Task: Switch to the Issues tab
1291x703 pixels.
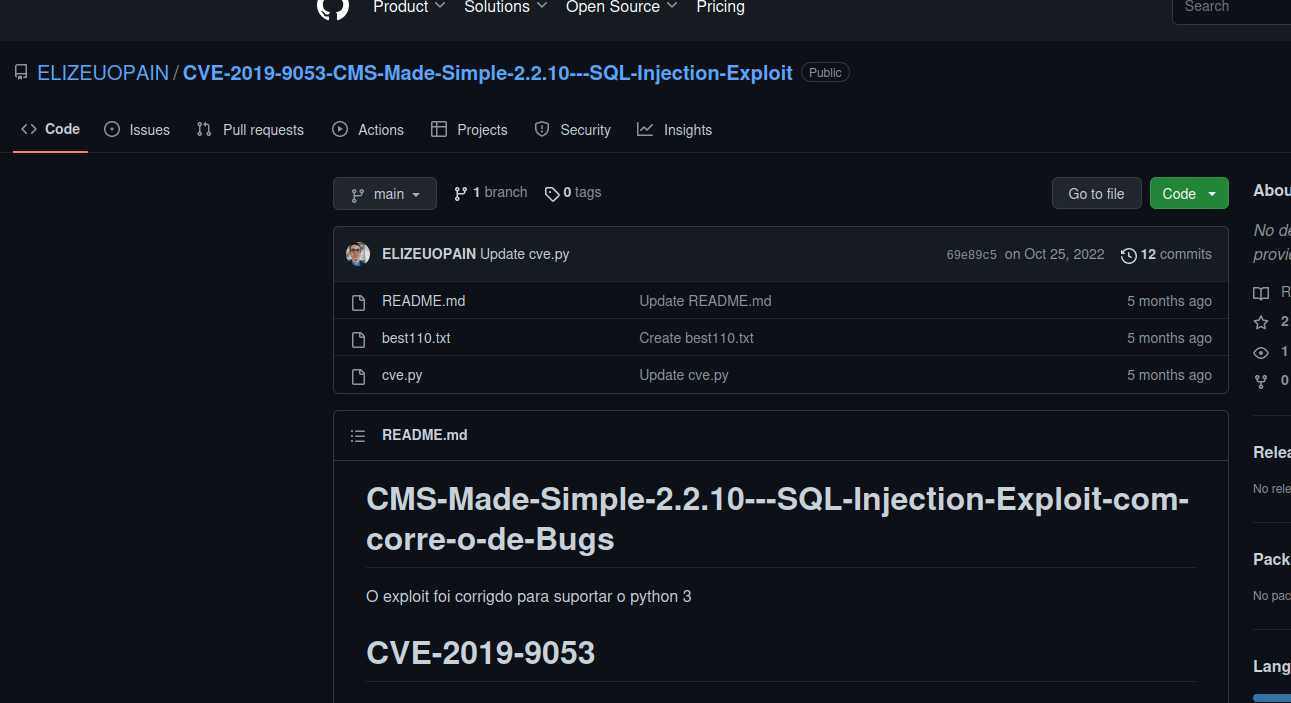Action: click(x=137, y=130)
